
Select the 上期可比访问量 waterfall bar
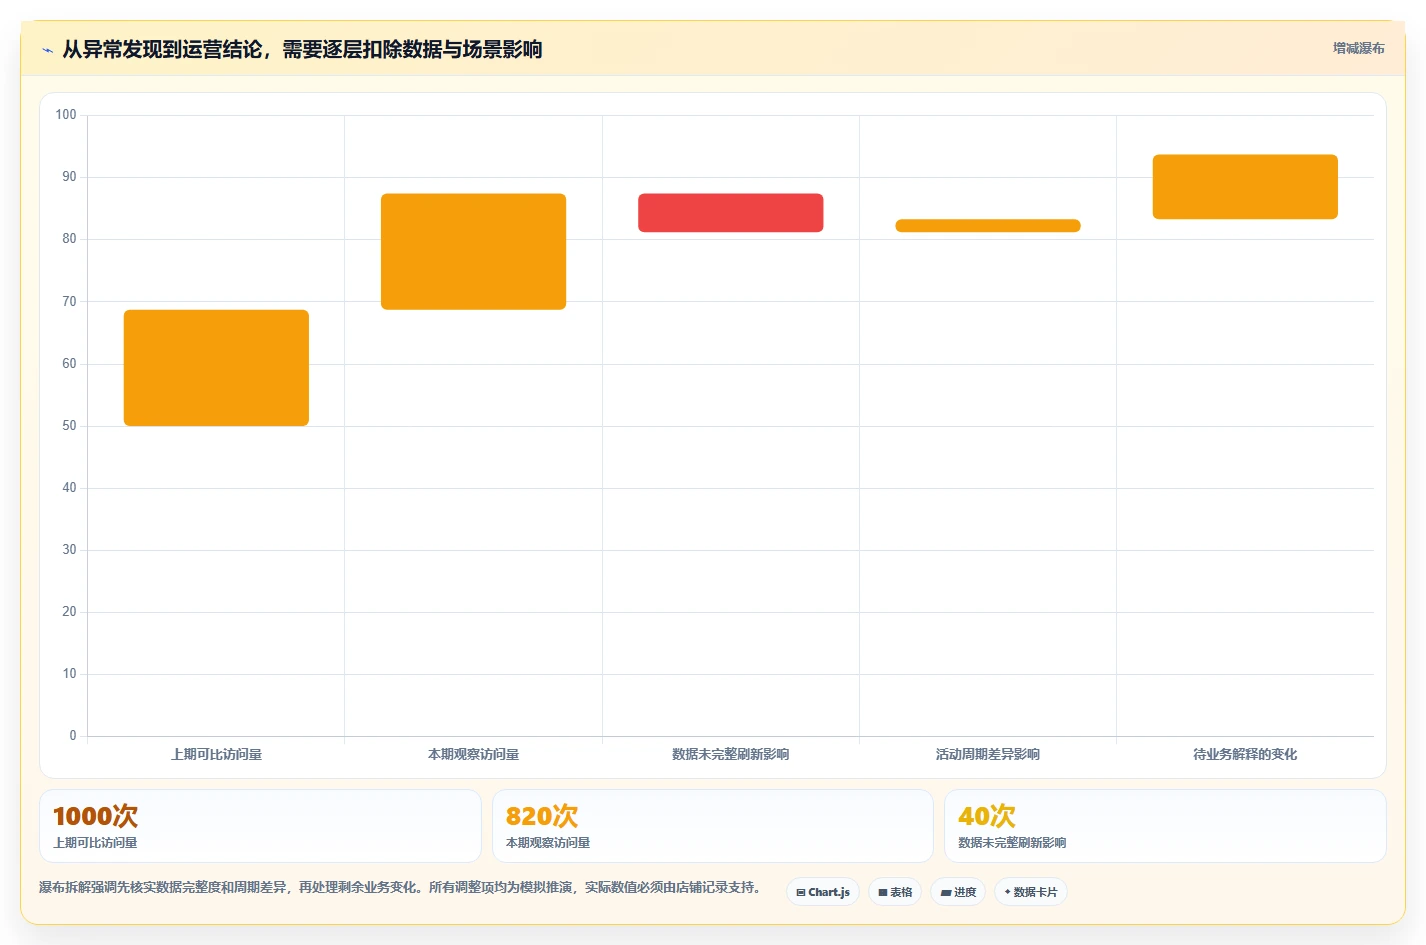pyautogui.click(x=216, y=368)
